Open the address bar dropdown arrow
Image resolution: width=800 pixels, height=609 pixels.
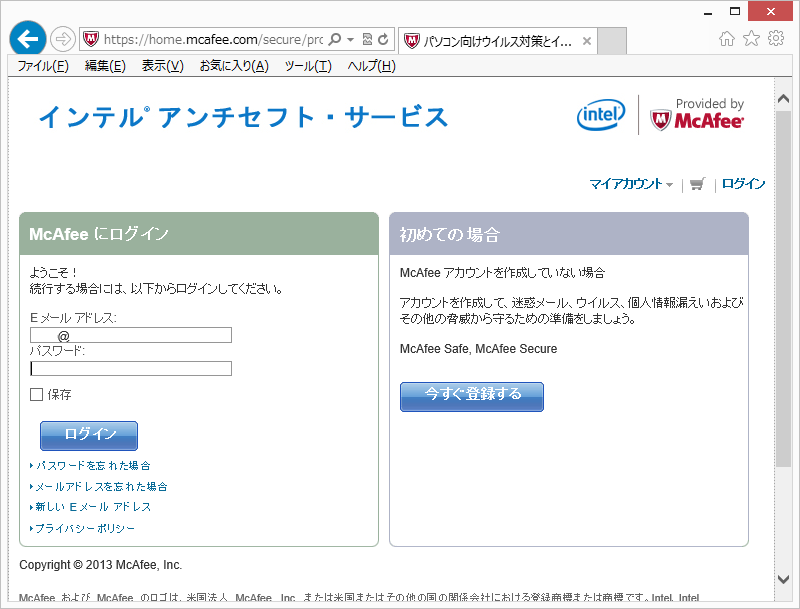351,39
